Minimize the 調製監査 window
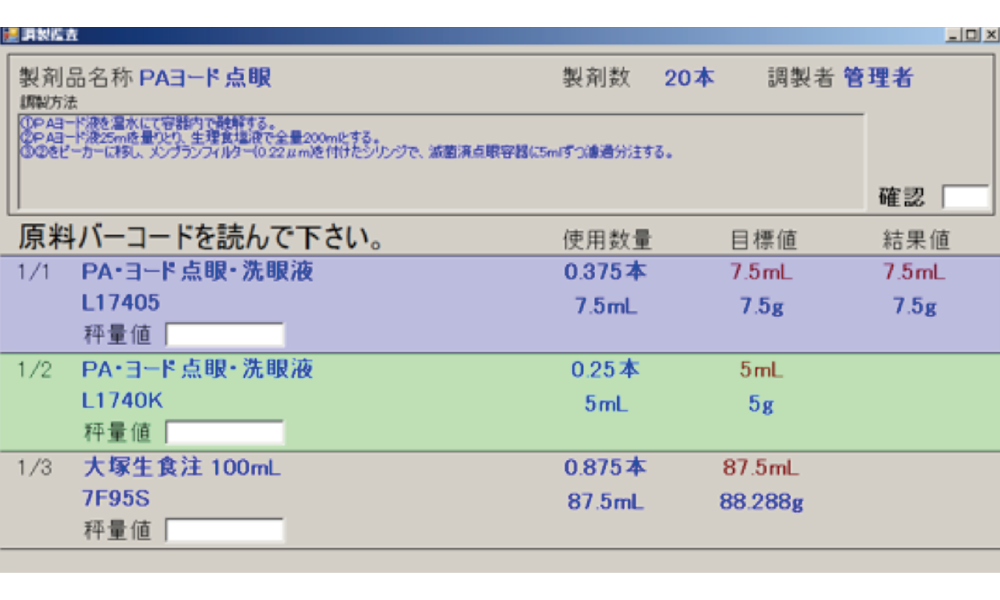The width and height of the screenshot is (1000, 600). coord(953,34)
